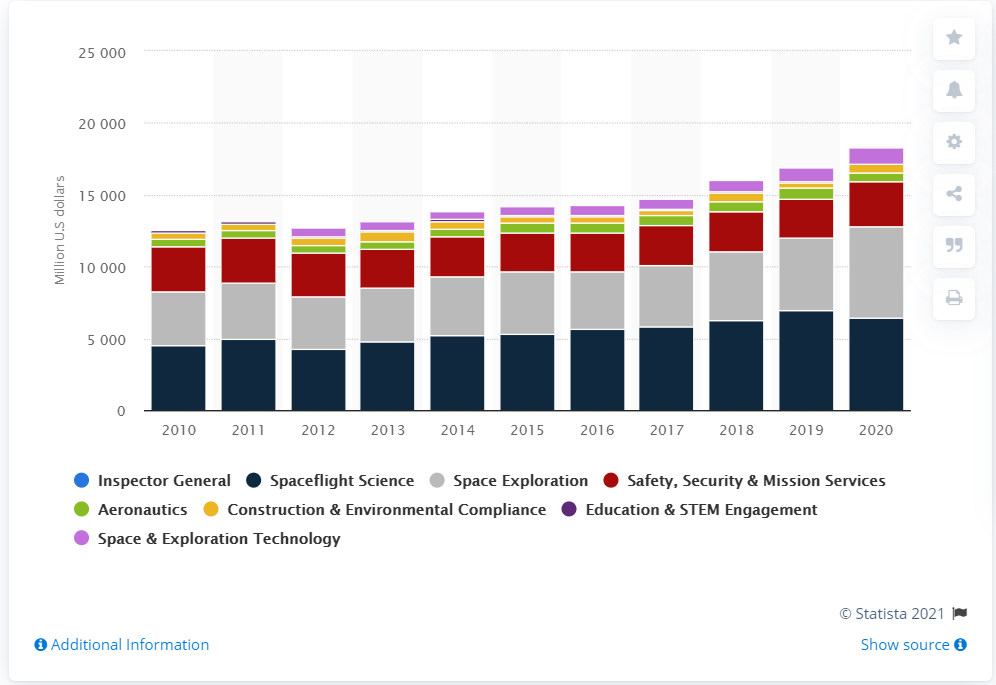The width and height of the screenshot is (996, 685).
Task: Click the bell notification alert icon
Action: (x=953, y=90)
